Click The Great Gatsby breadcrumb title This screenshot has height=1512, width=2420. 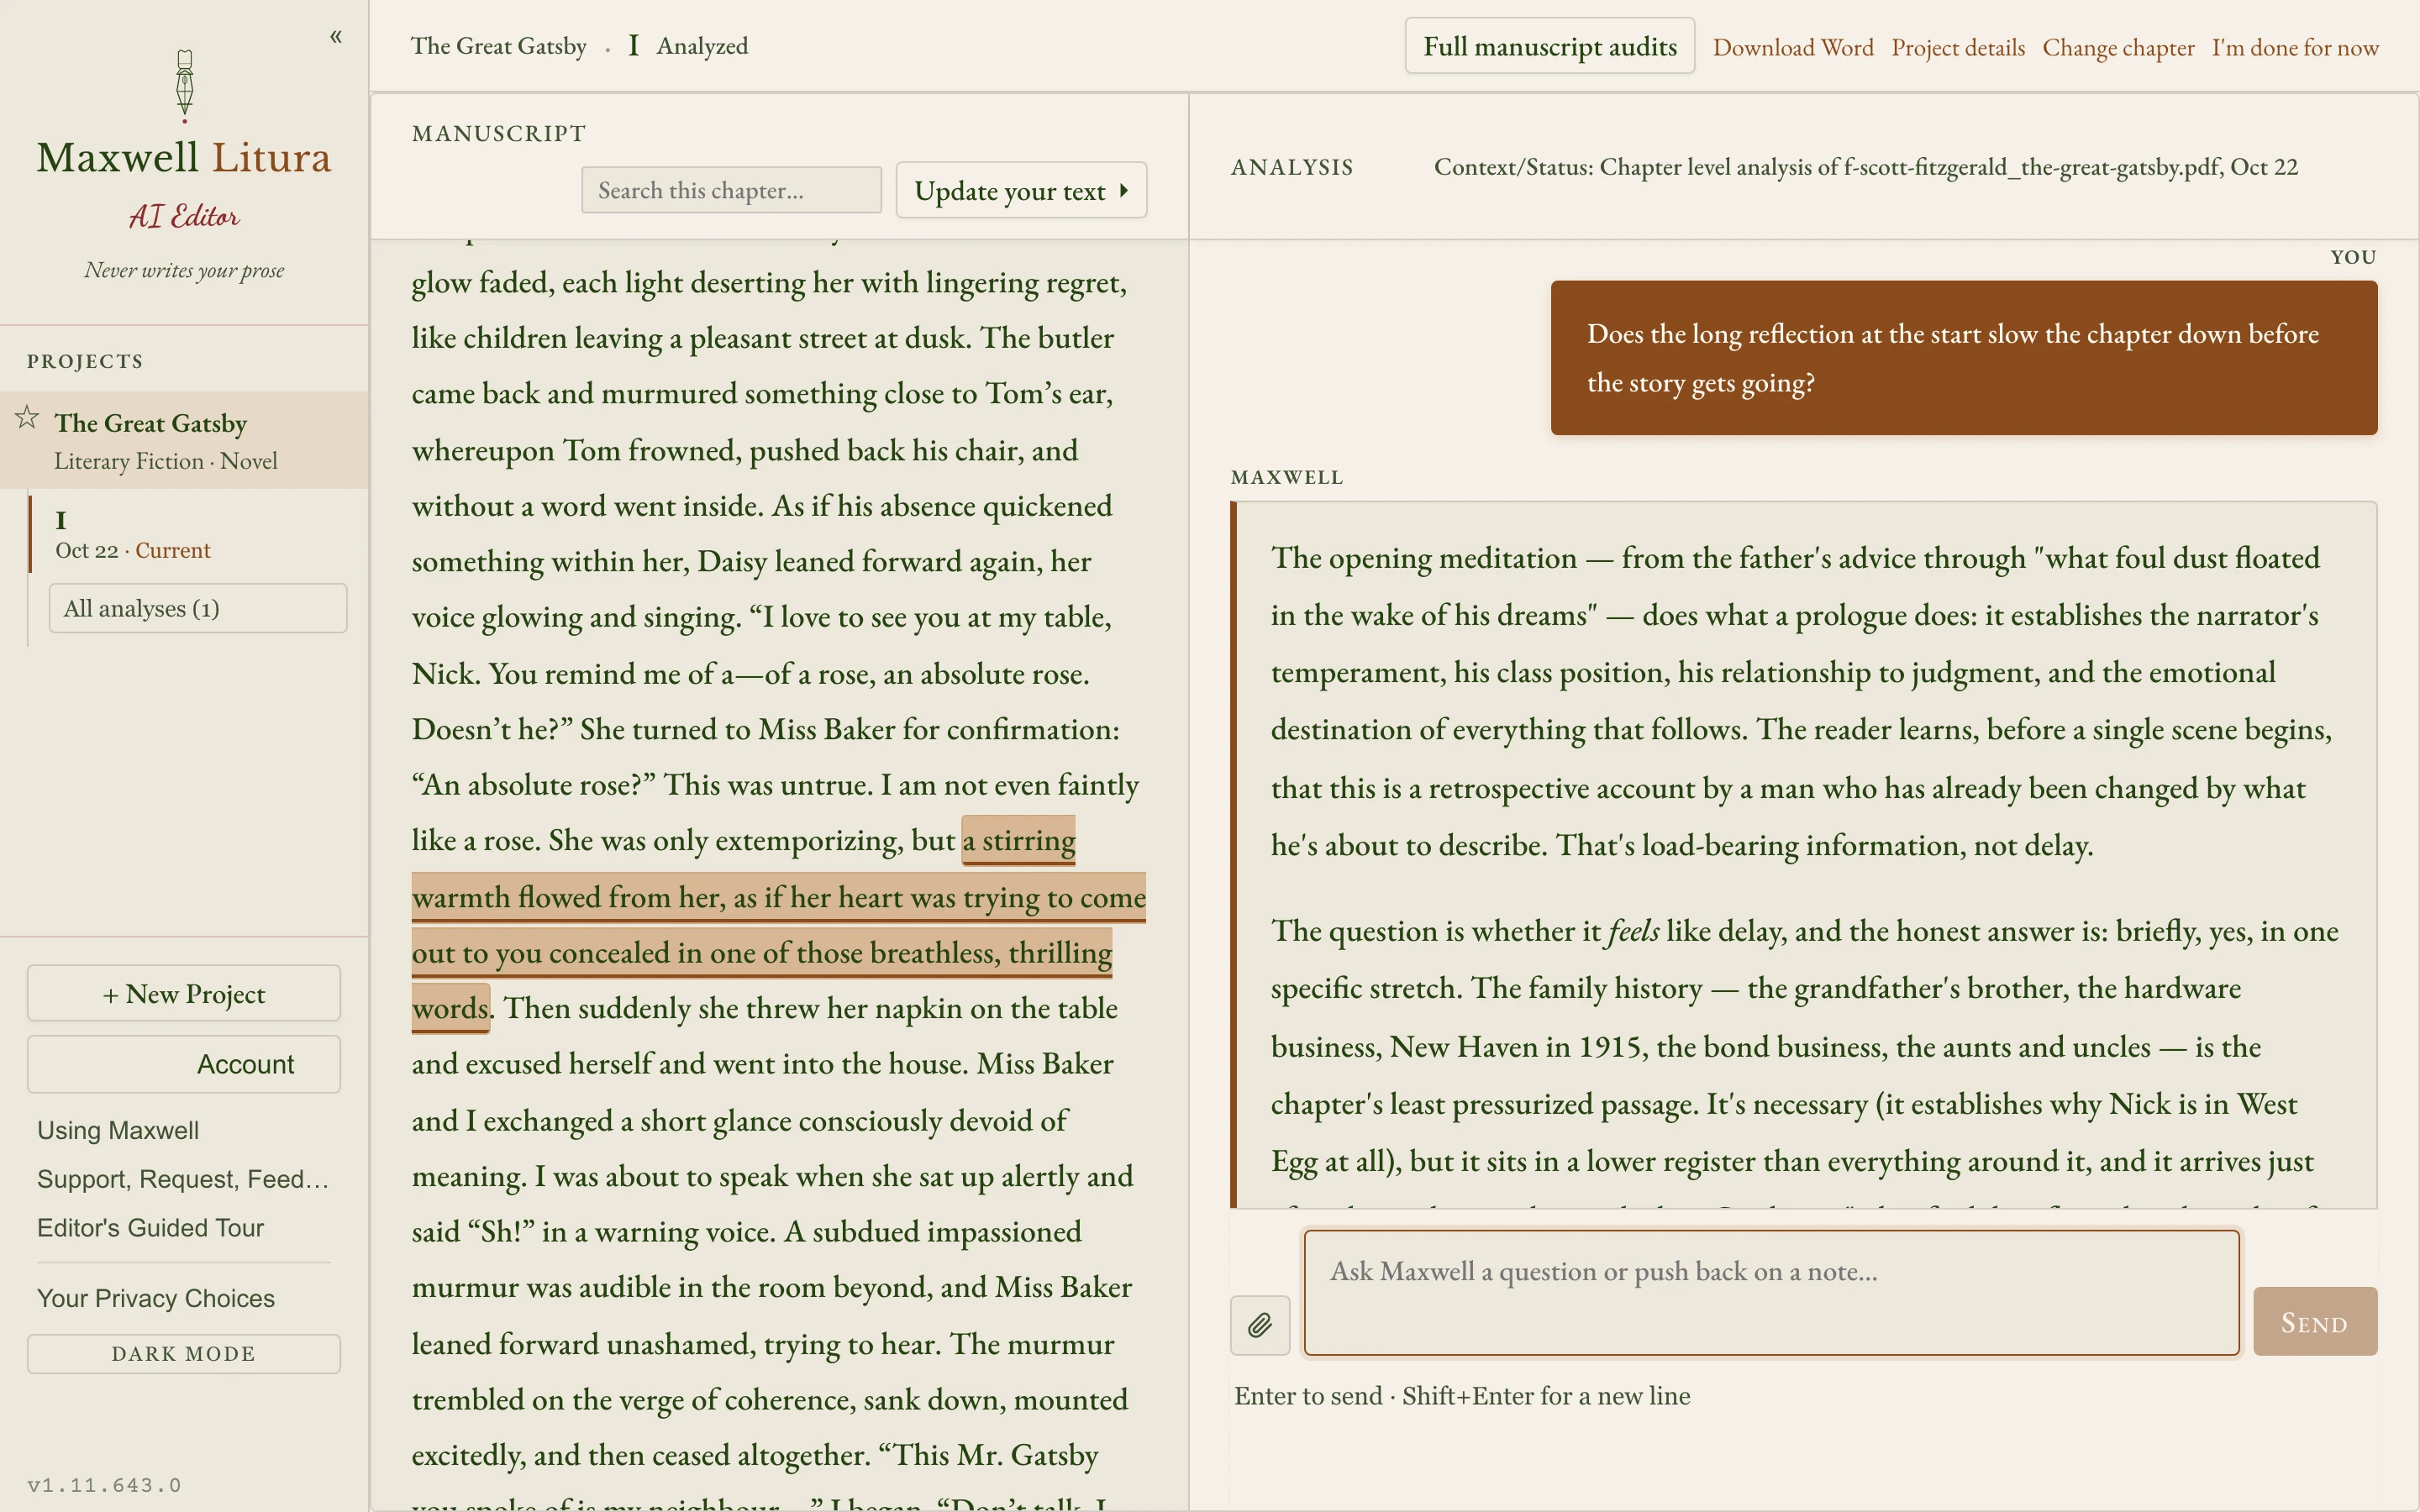[498, 46]
